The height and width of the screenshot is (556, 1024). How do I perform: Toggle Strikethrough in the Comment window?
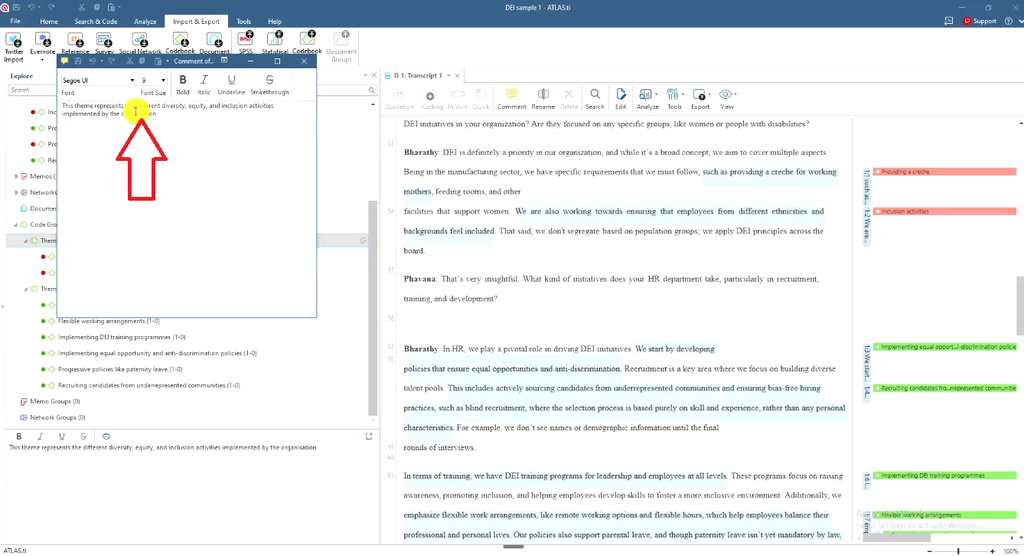click(x=269, y=84)
